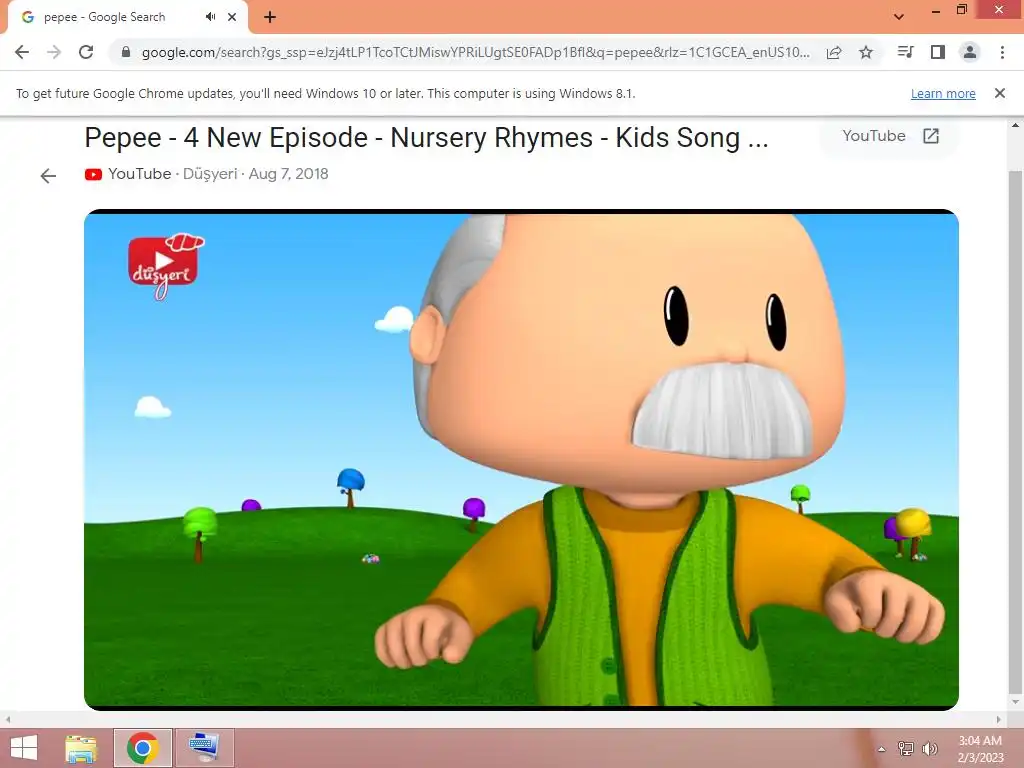Click the back arrow beside the video source
The height and width of the screenshot is (768, 1024).
pyautogui.click(x=48, y=176)
